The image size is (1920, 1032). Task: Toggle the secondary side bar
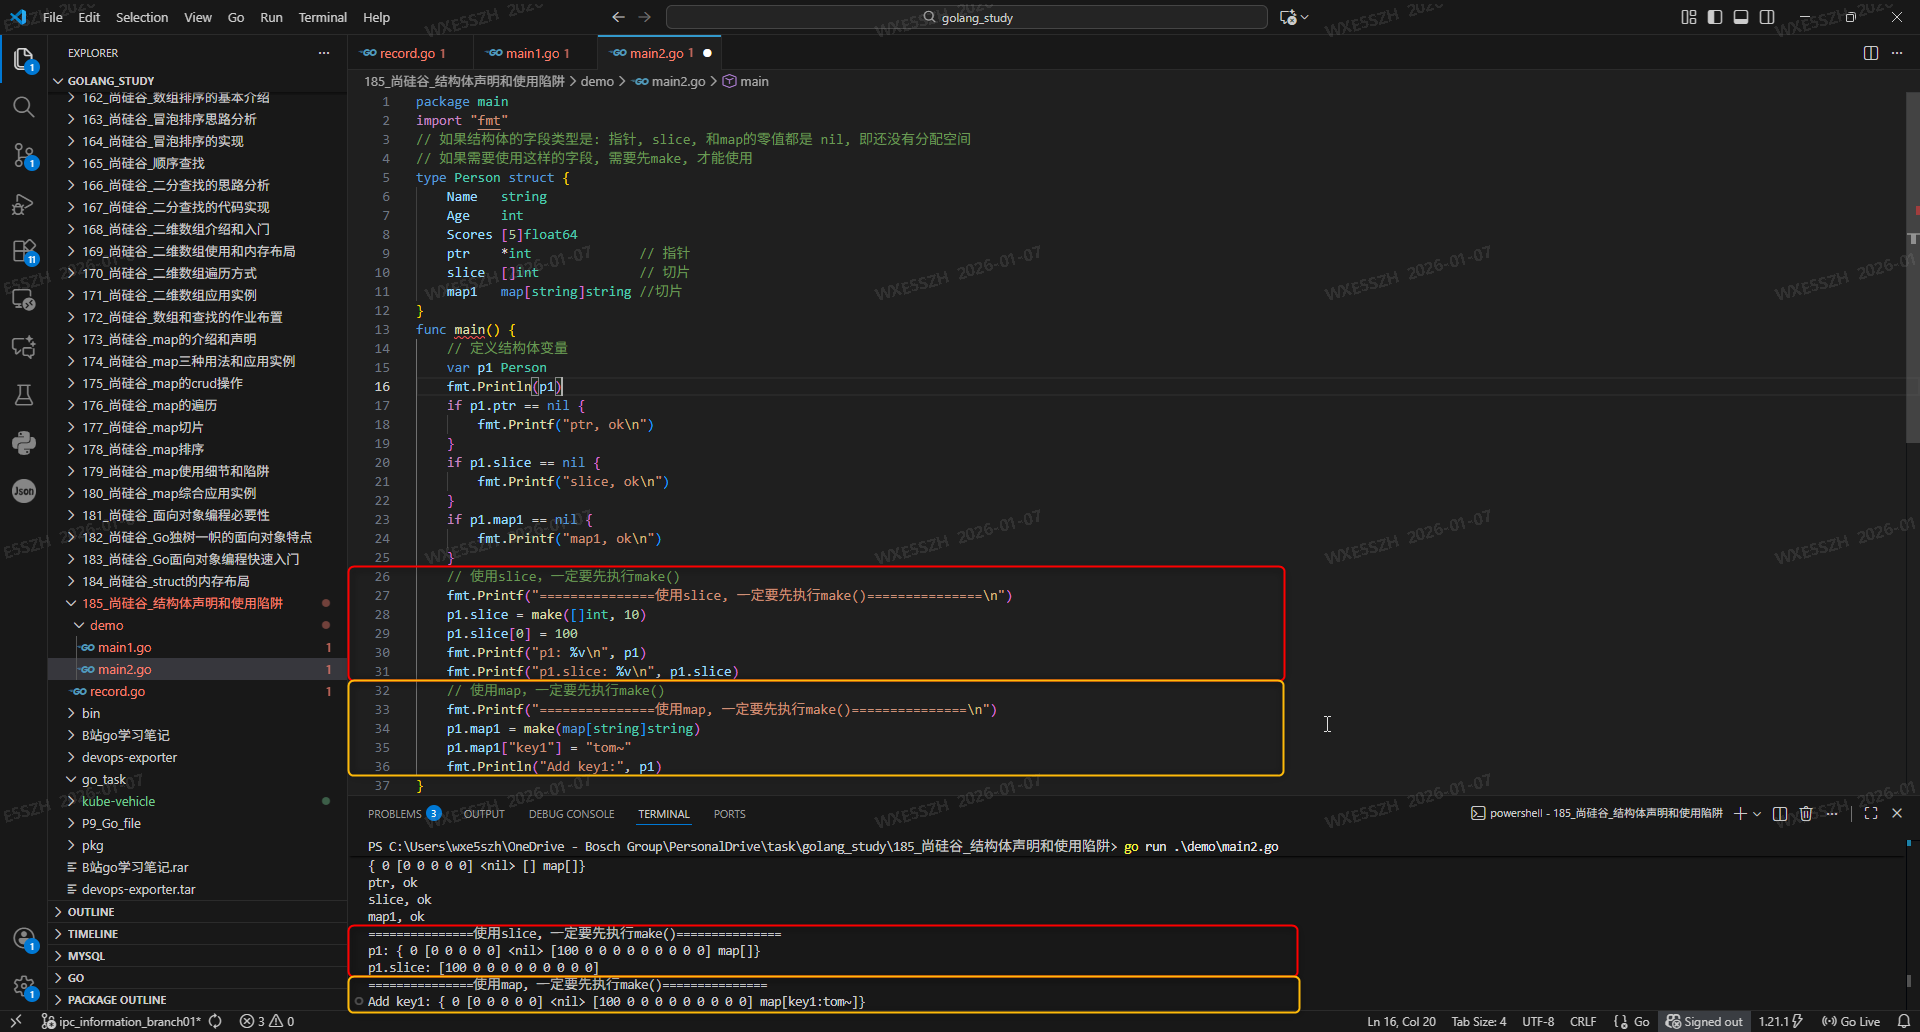tap(1767, 17)
